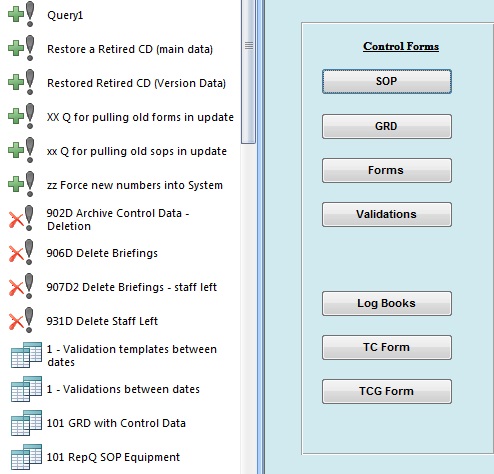Select 907D2 Delete Briefings - staff left

point(132,287)
